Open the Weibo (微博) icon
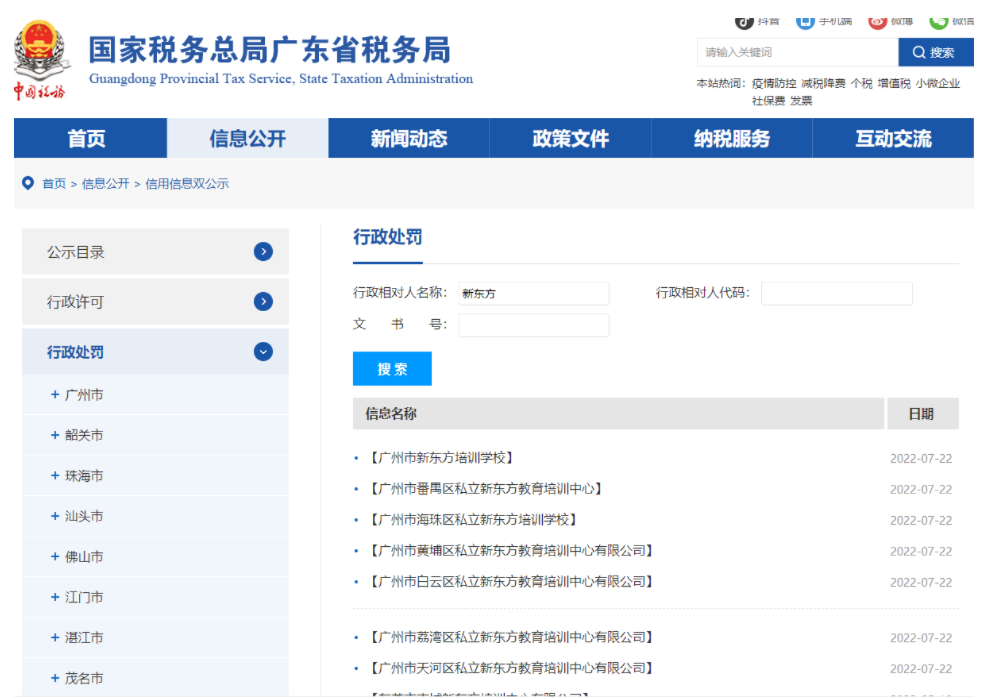 [877, 22]
